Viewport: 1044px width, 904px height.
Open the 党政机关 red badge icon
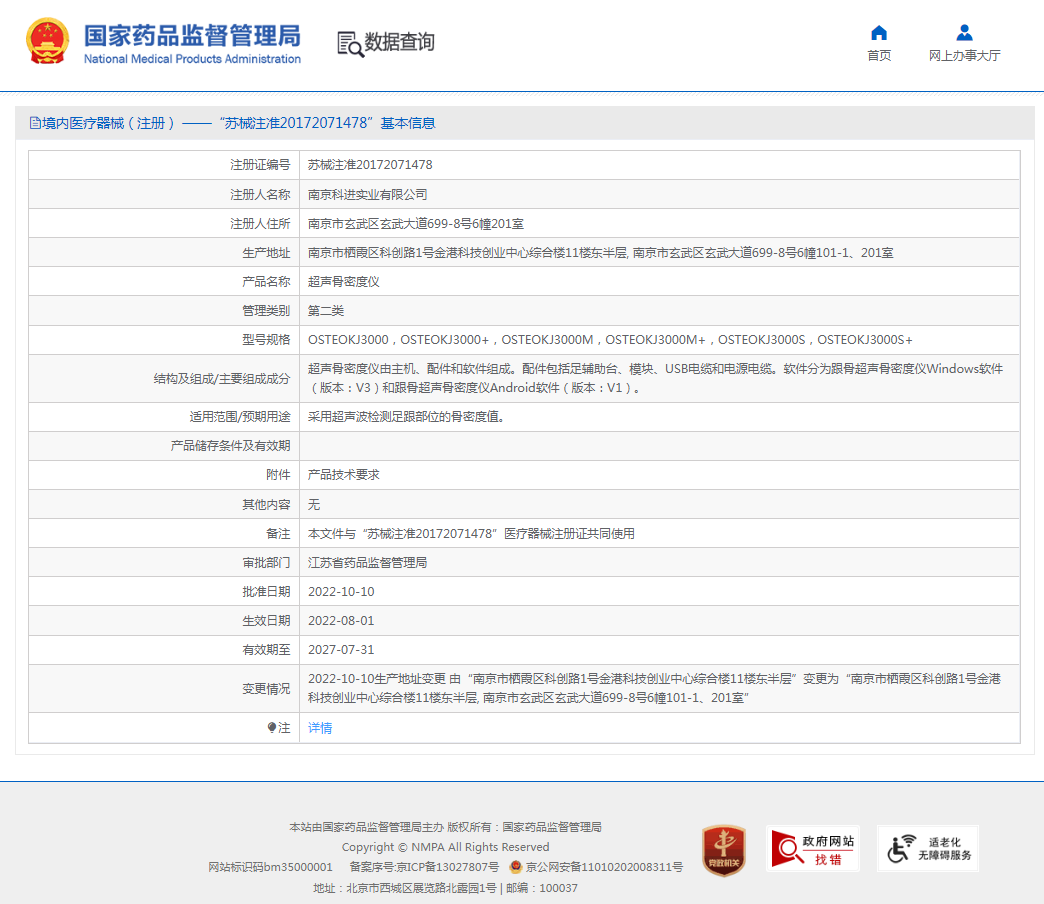(x=723, y=850)
